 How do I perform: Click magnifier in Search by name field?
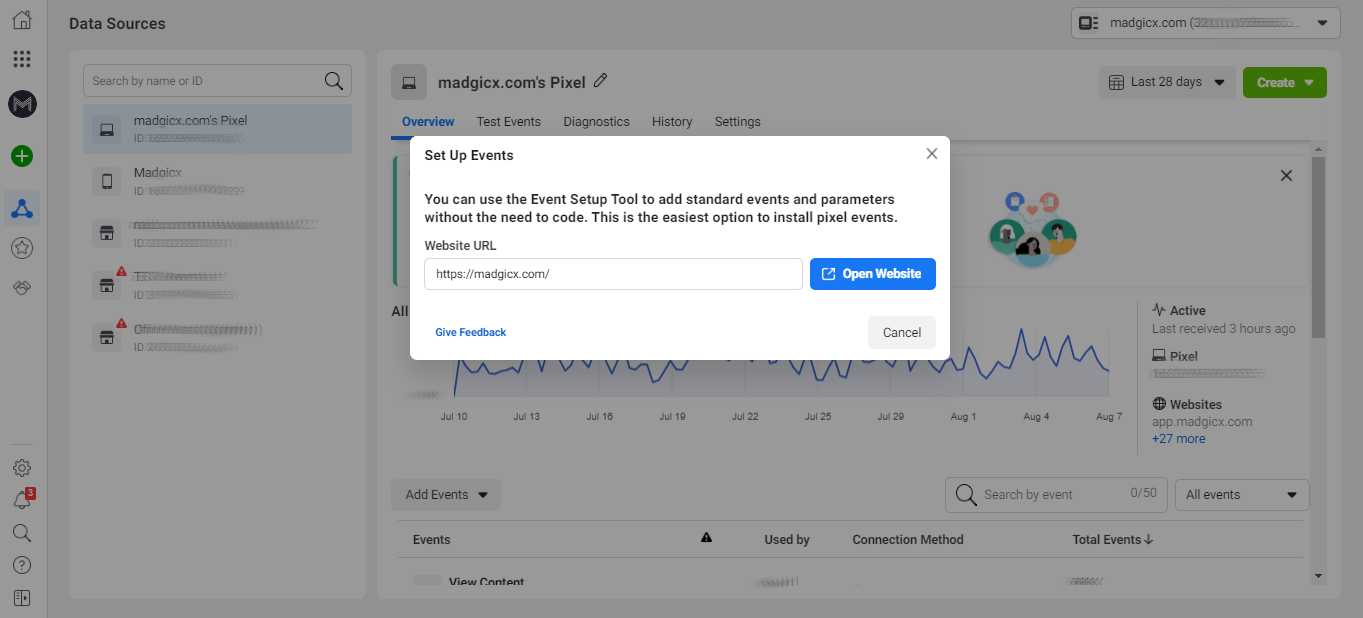coord(333,81)
